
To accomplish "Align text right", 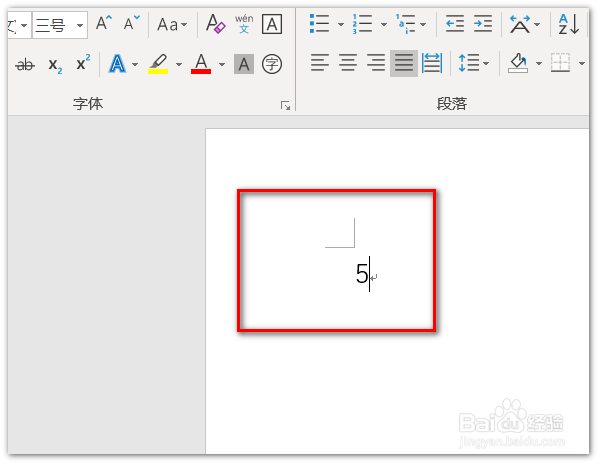I will click(x=376, y=63).
